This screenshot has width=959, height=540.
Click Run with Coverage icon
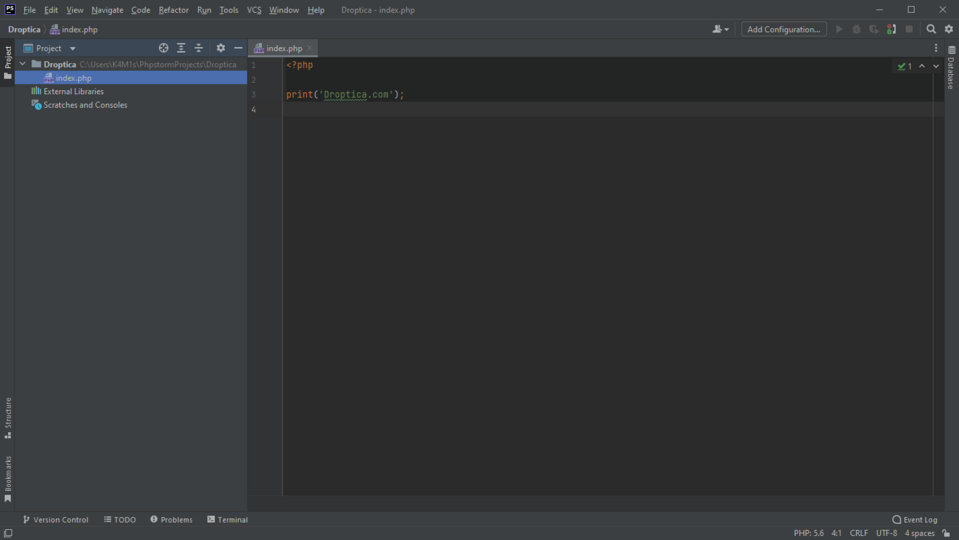pyautogui.click(x=874, y=29)
